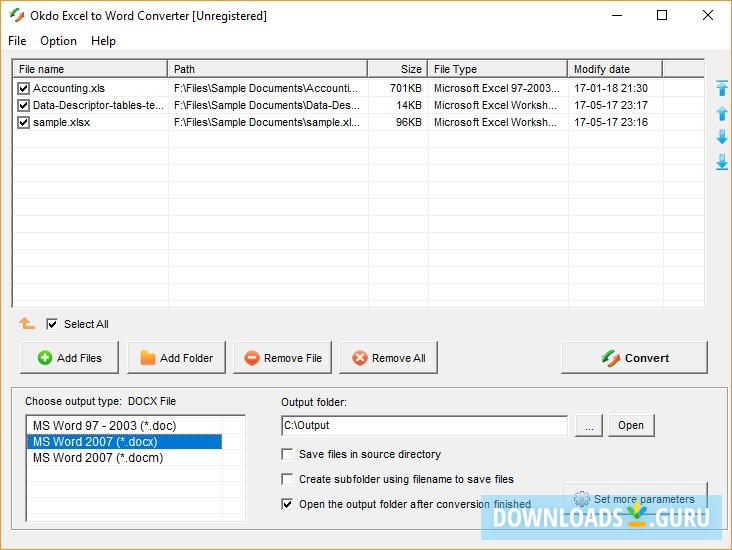
Task: Click the Add Files button
Action: [70, 358]
